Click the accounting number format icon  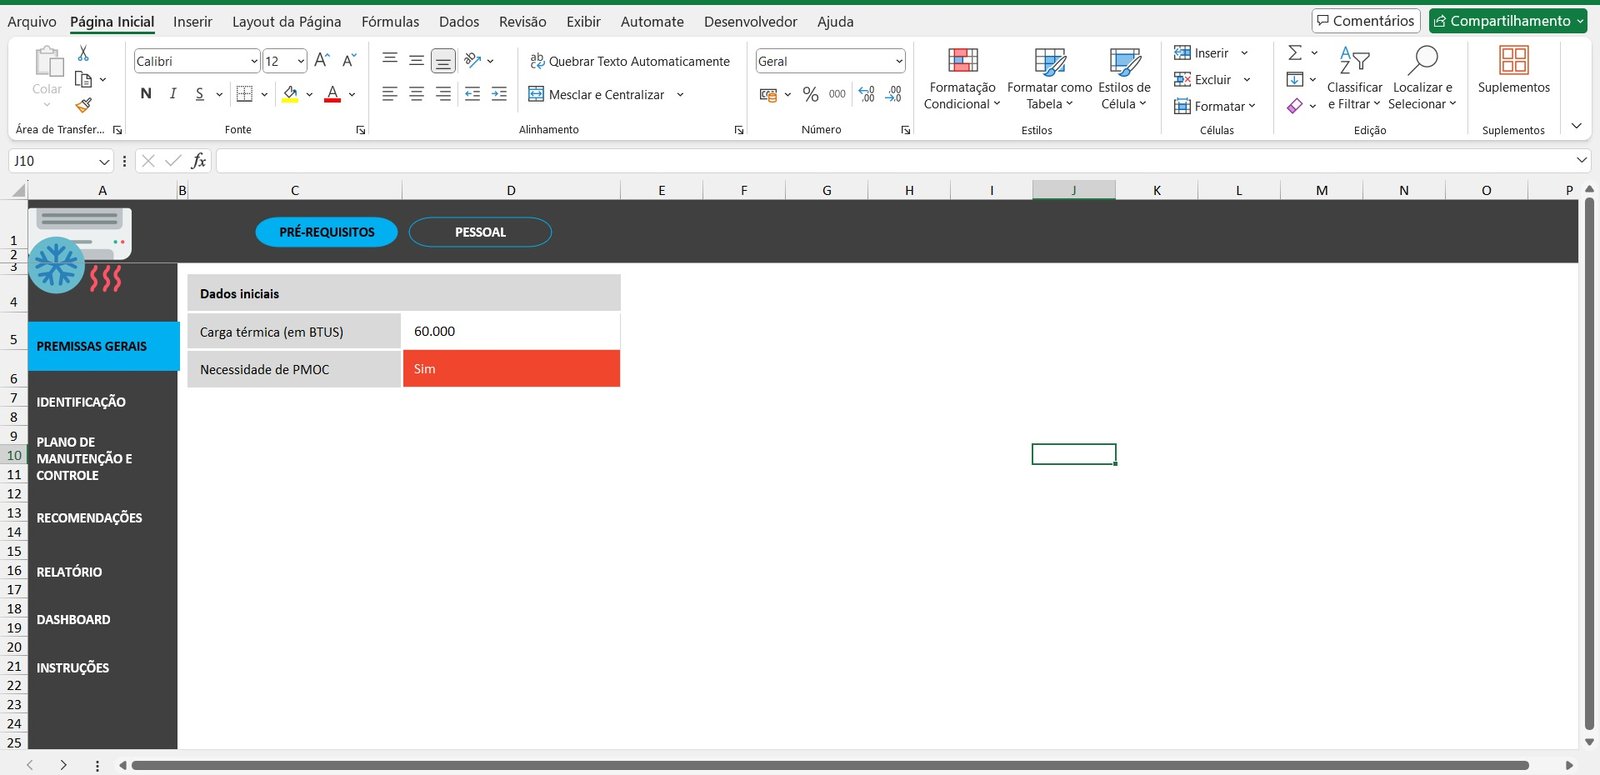pos(769,94)
